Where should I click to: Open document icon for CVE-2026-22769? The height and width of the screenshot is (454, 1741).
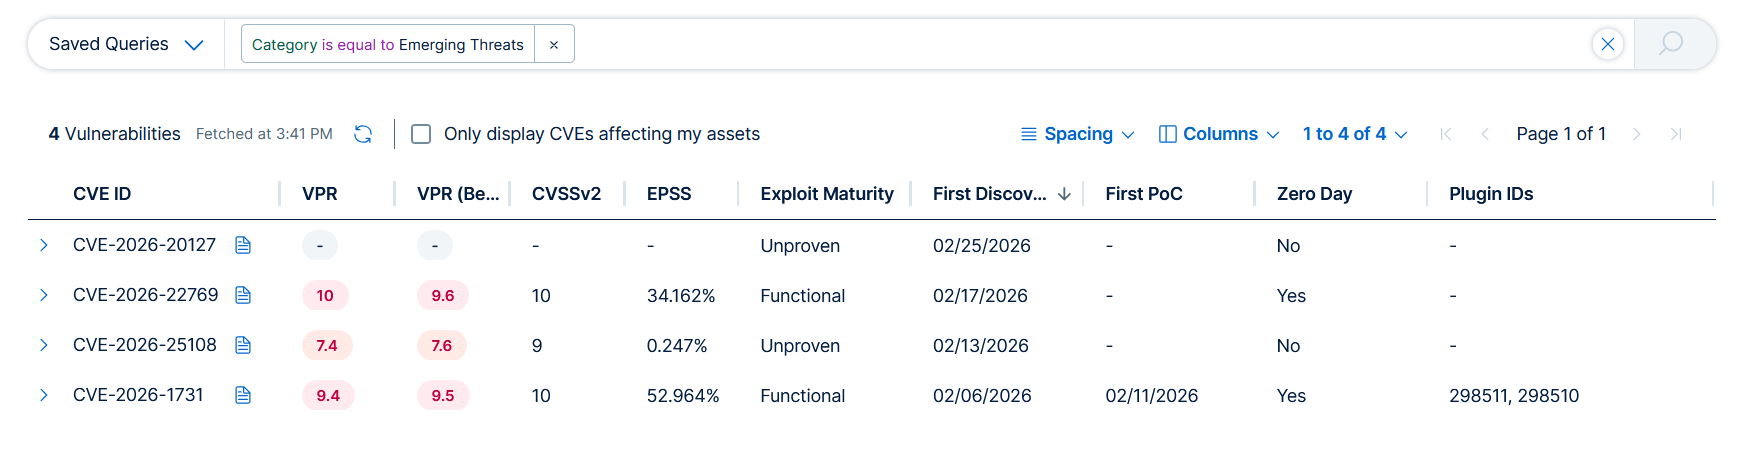click(243, 295)
